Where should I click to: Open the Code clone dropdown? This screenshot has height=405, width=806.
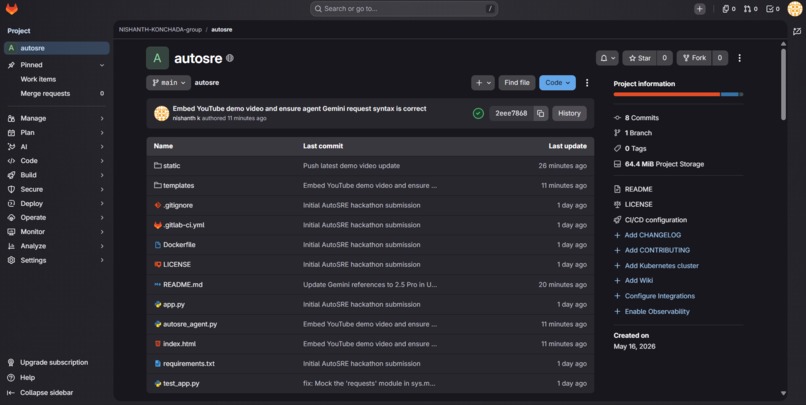(x=557, y=83)
